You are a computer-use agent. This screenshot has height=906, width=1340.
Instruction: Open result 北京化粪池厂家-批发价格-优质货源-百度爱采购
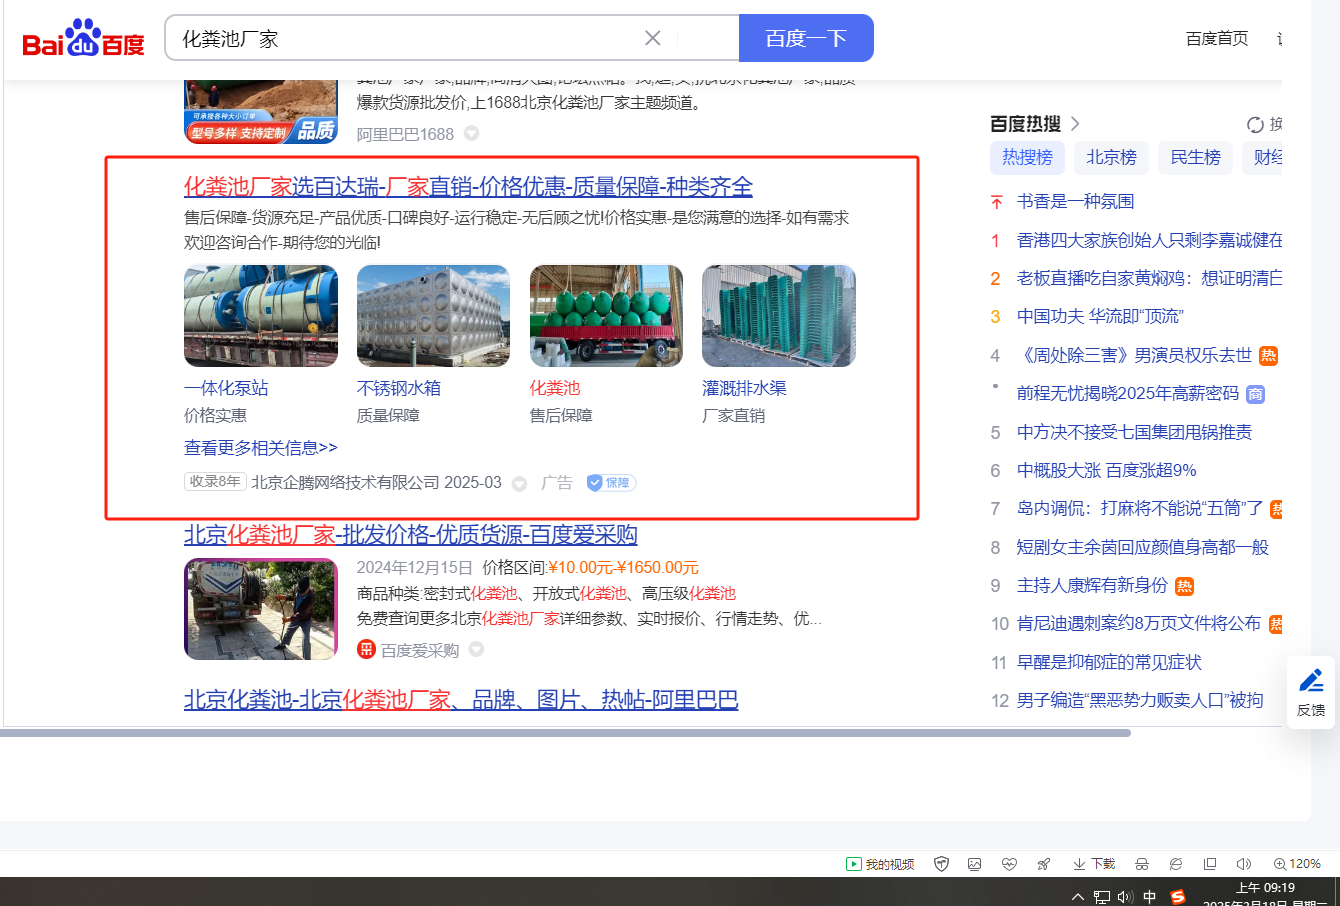(411, 535)
